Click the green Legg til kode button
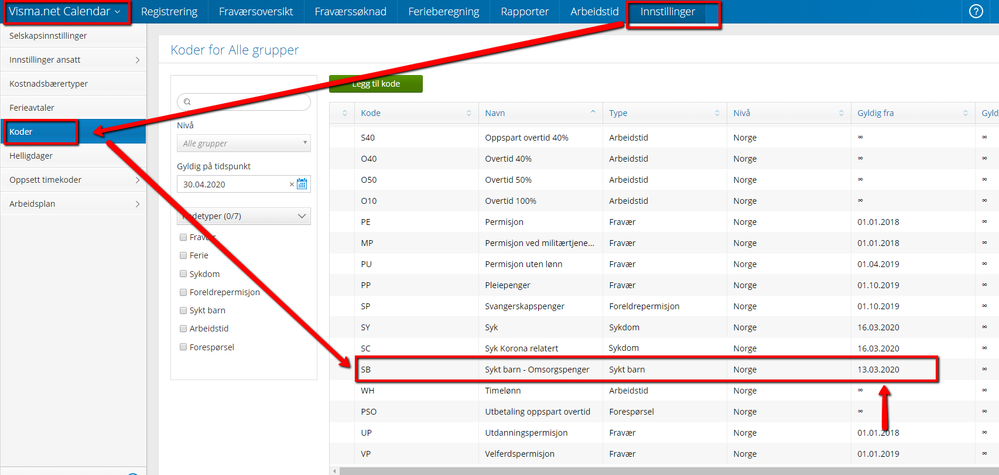This screenshot has width=999, height=475. coord(376,84)
